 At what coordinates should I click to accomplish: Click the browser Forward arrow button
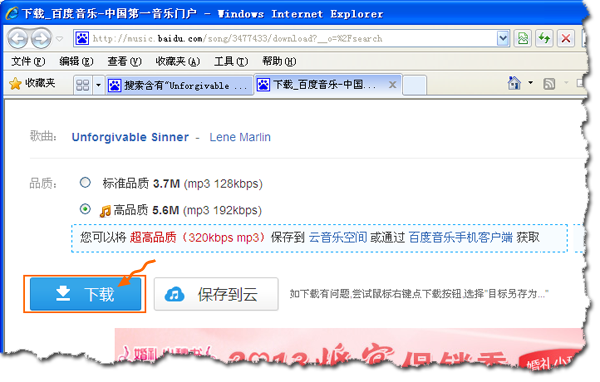pos(41,38)
